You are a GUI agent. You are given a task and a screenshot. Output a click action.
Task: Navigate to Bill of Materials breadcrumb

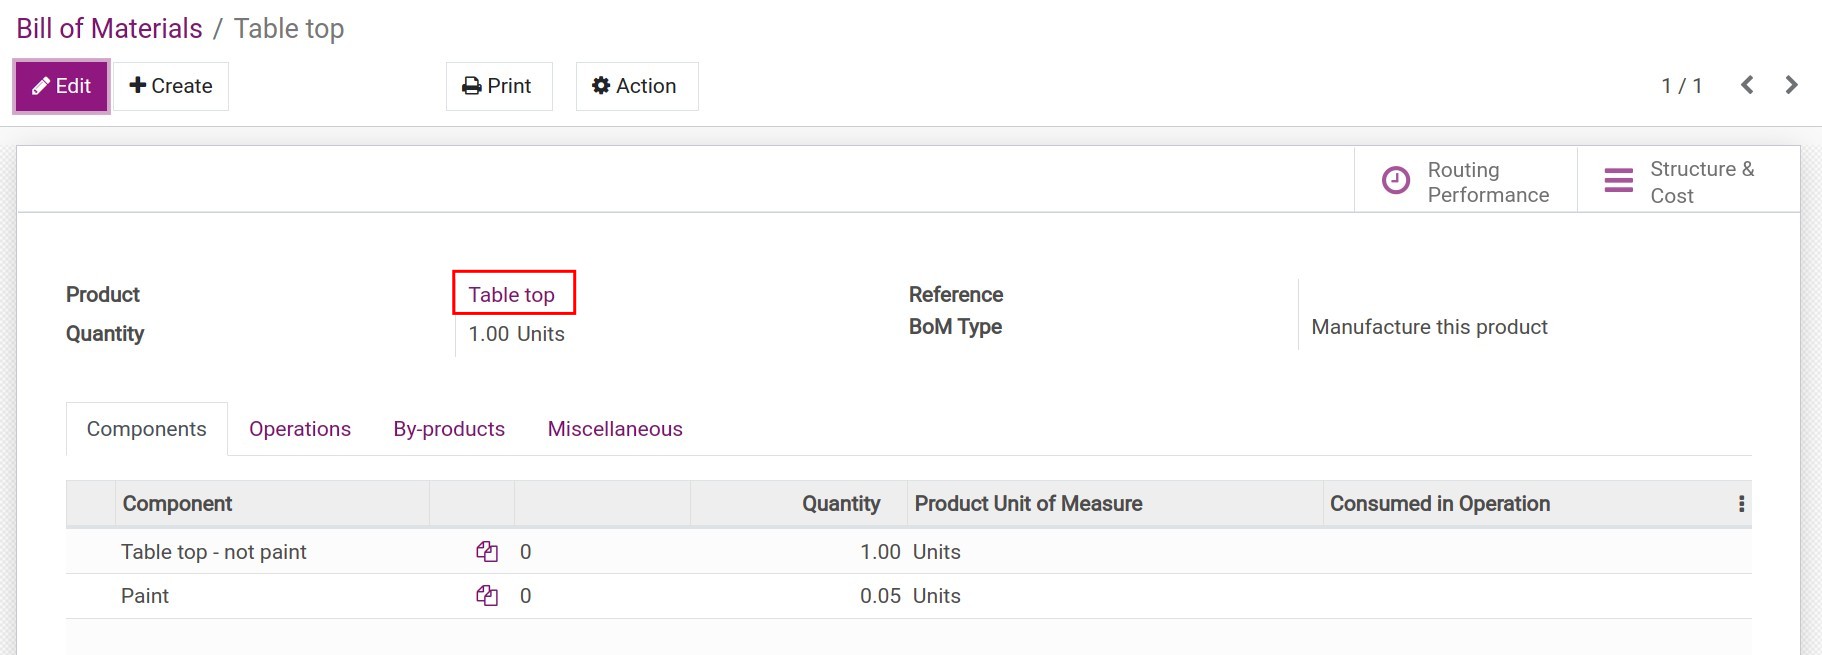(109, 29)
